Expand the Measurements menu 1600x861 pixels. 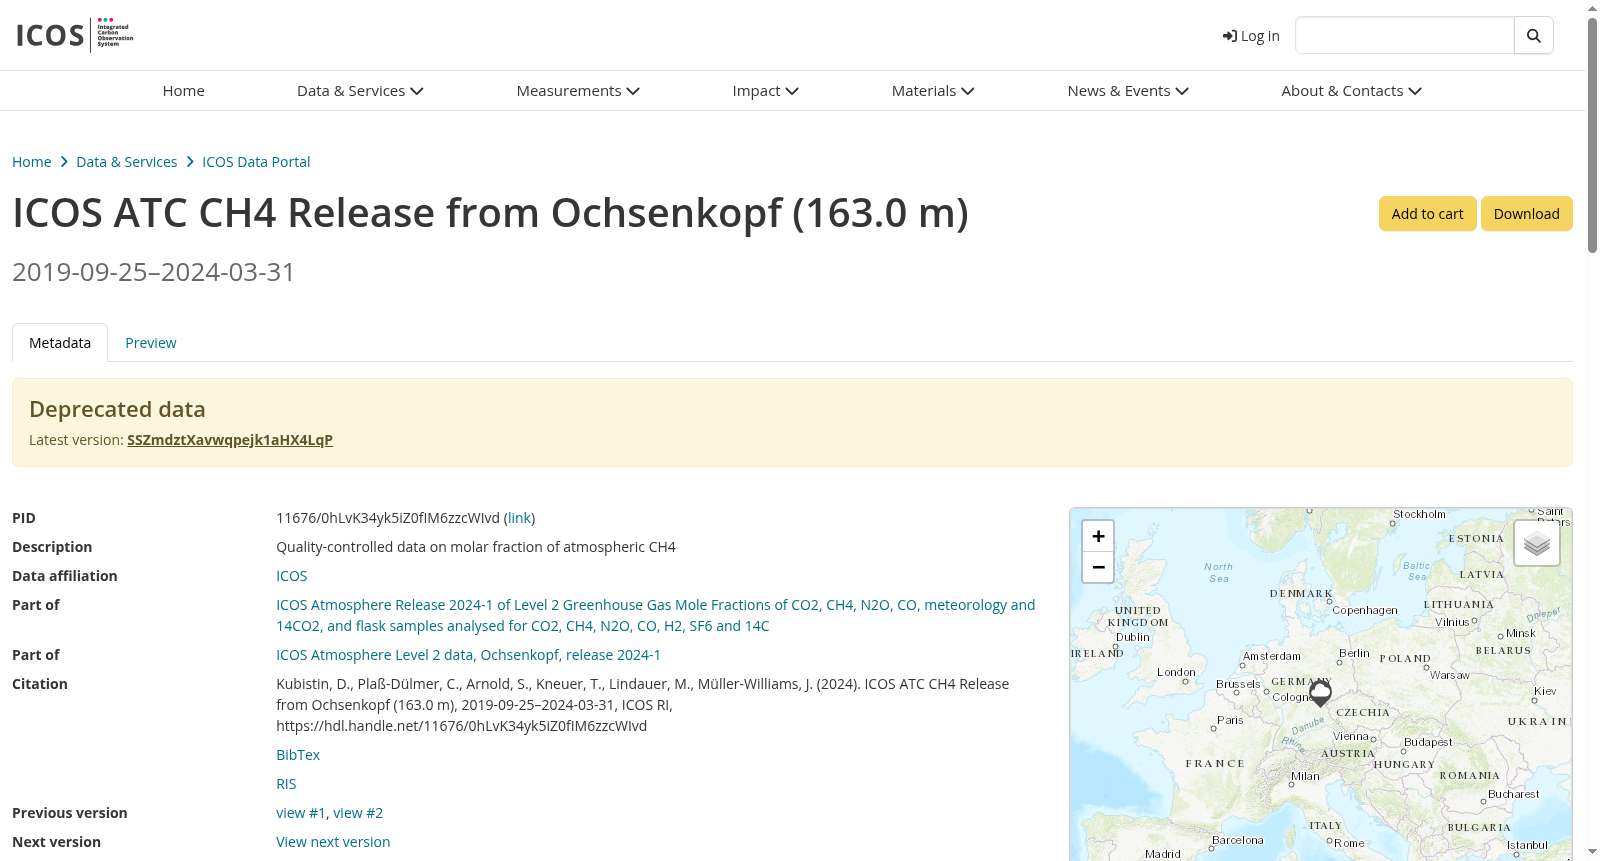(x=578, y=91)
